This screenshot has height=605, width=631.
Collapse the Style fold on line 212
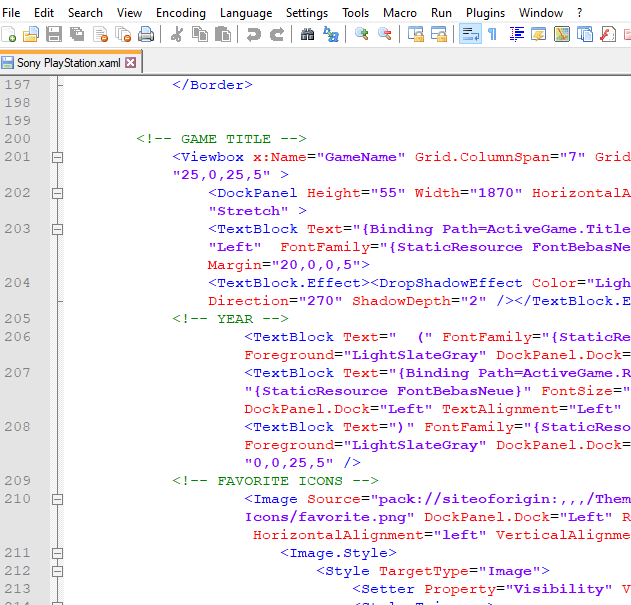click(x=58, y=571)
